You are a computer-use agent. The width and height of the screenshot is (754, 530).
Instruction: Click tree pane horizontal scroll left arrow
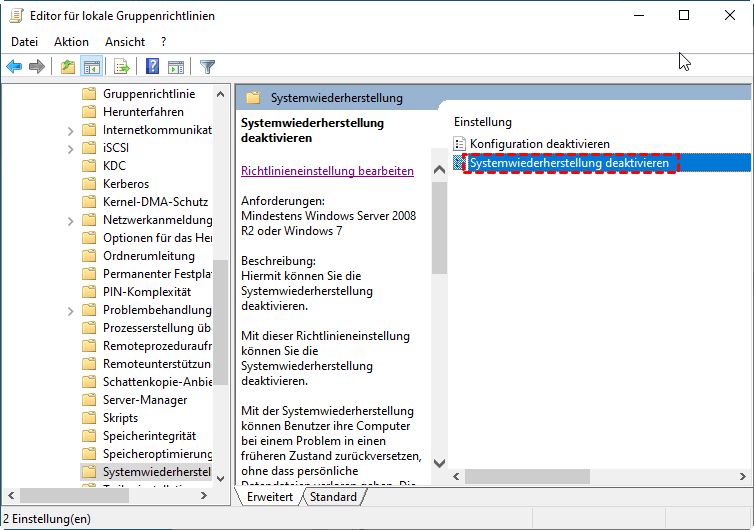[11, 495]
